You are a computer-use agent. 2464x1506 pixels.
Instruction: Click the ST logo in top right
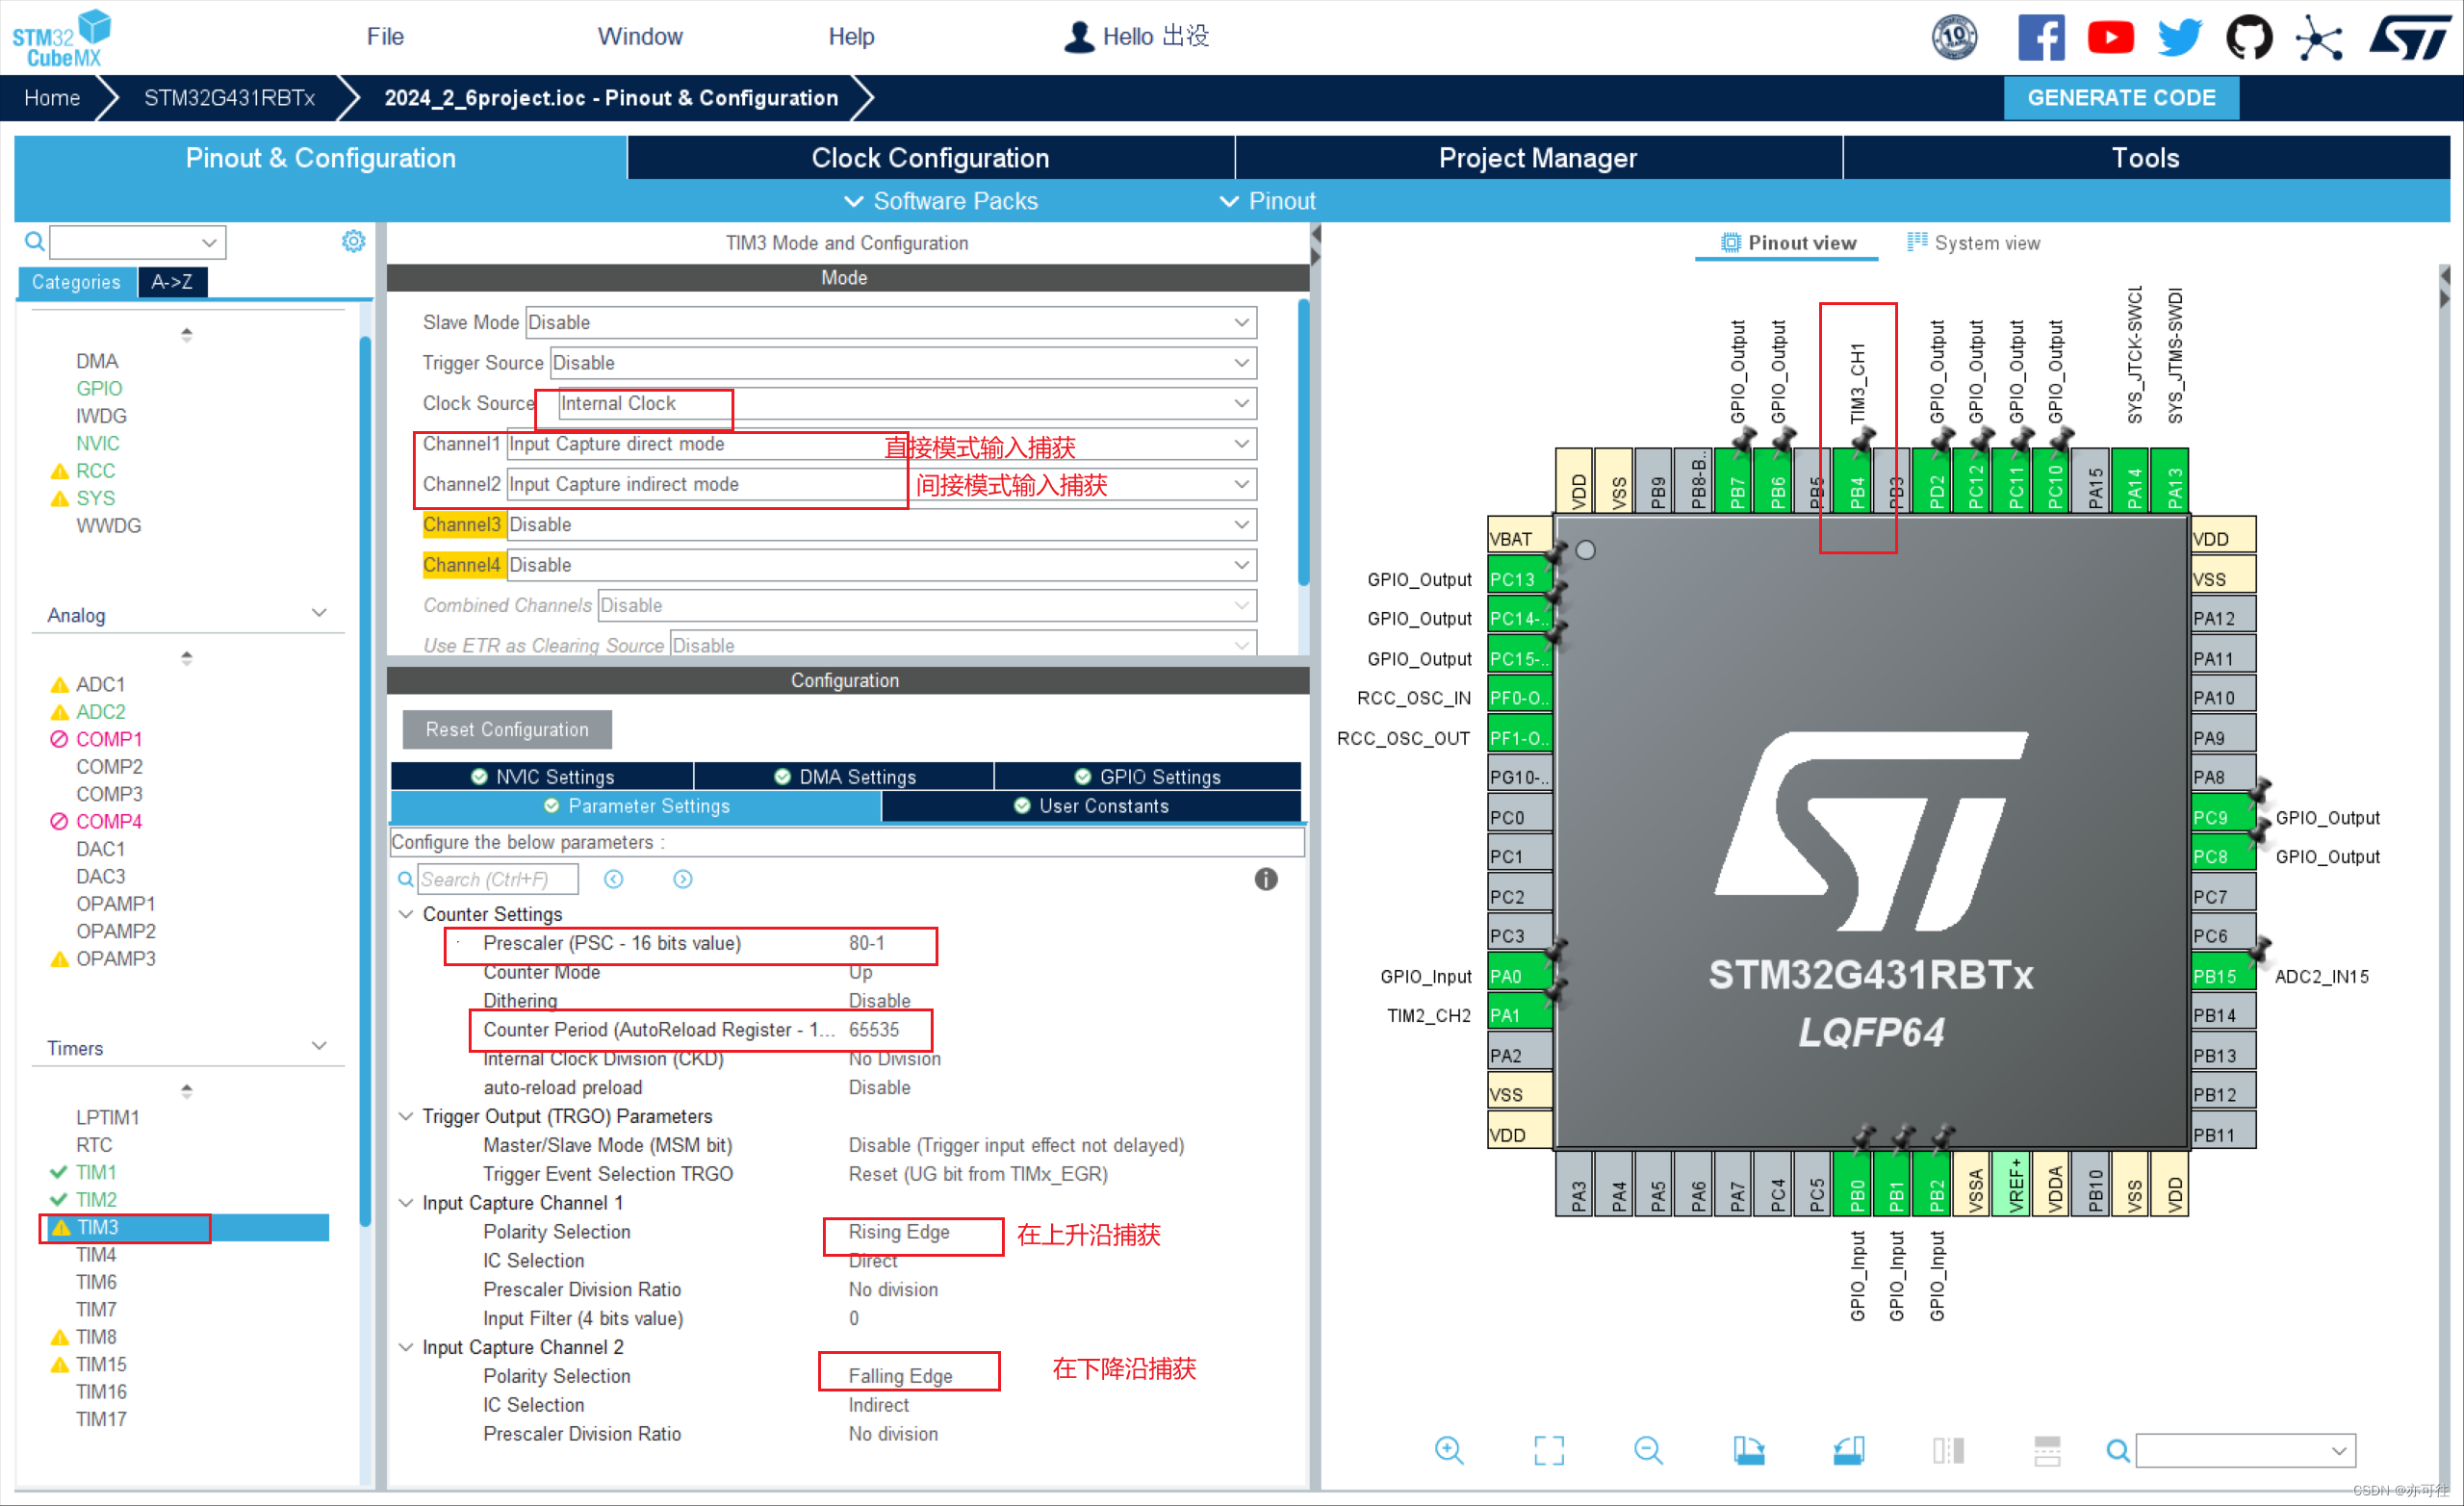click(2410, 38)
